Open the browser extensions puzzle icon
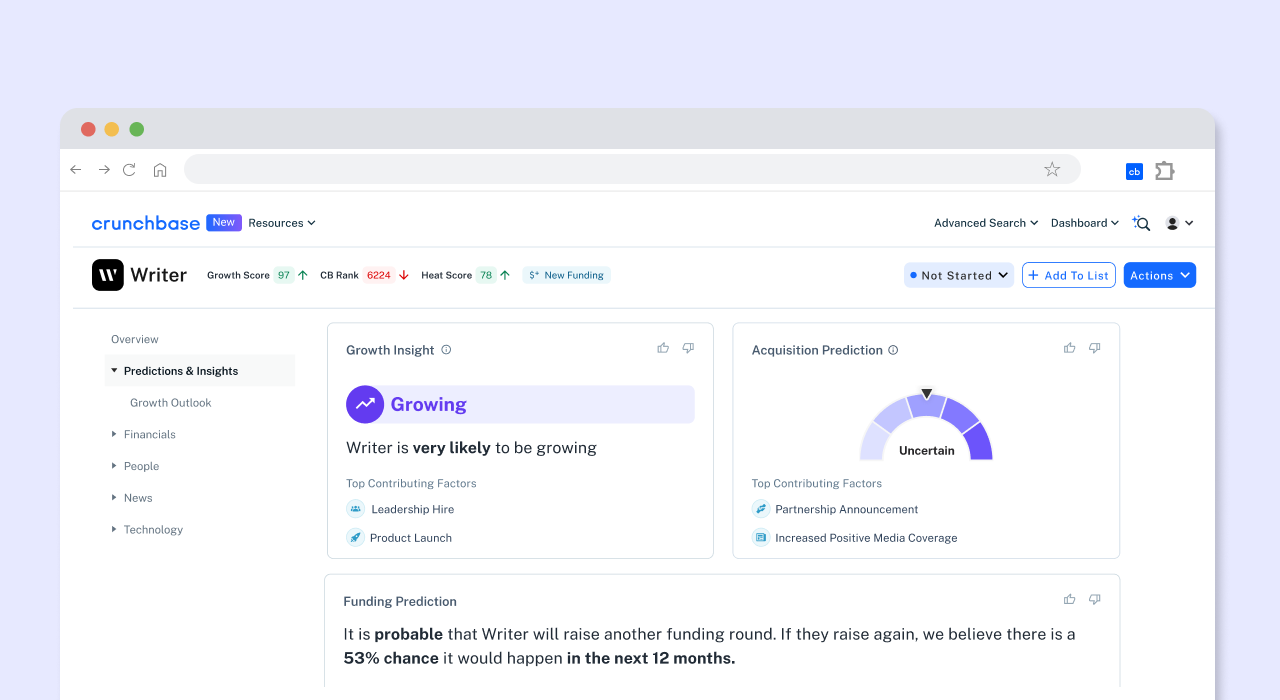The image size is (1280, 700). (1165, 171)
